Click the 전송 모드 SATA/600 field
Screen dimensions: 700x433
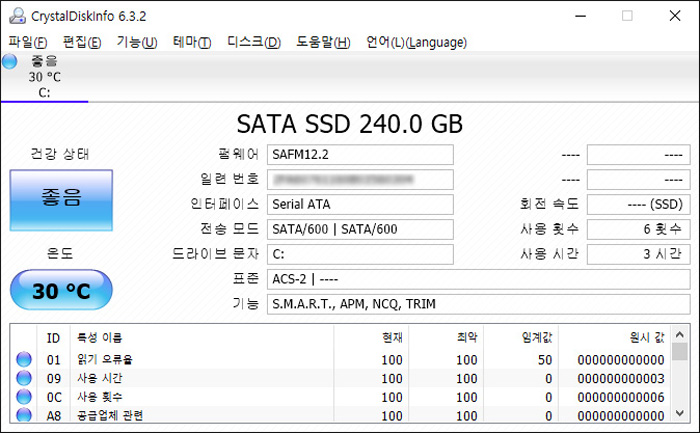(360, 229)
